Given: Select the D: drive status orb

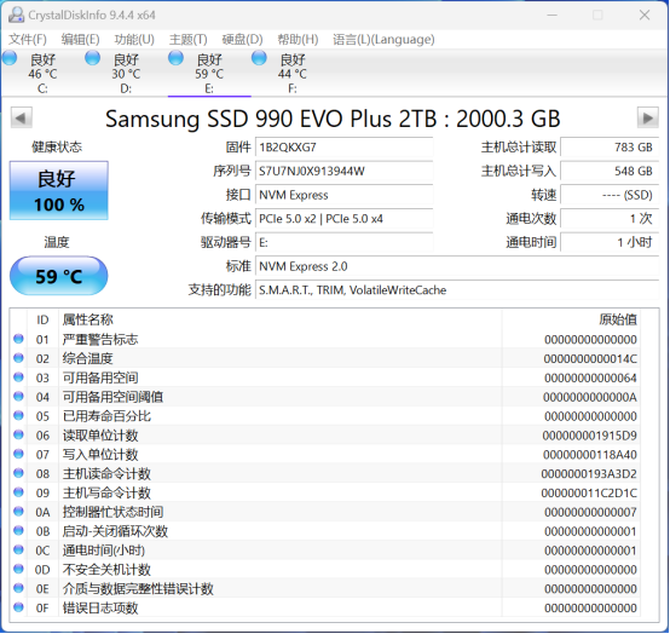Looking at the screenshot, I should 93,59.
